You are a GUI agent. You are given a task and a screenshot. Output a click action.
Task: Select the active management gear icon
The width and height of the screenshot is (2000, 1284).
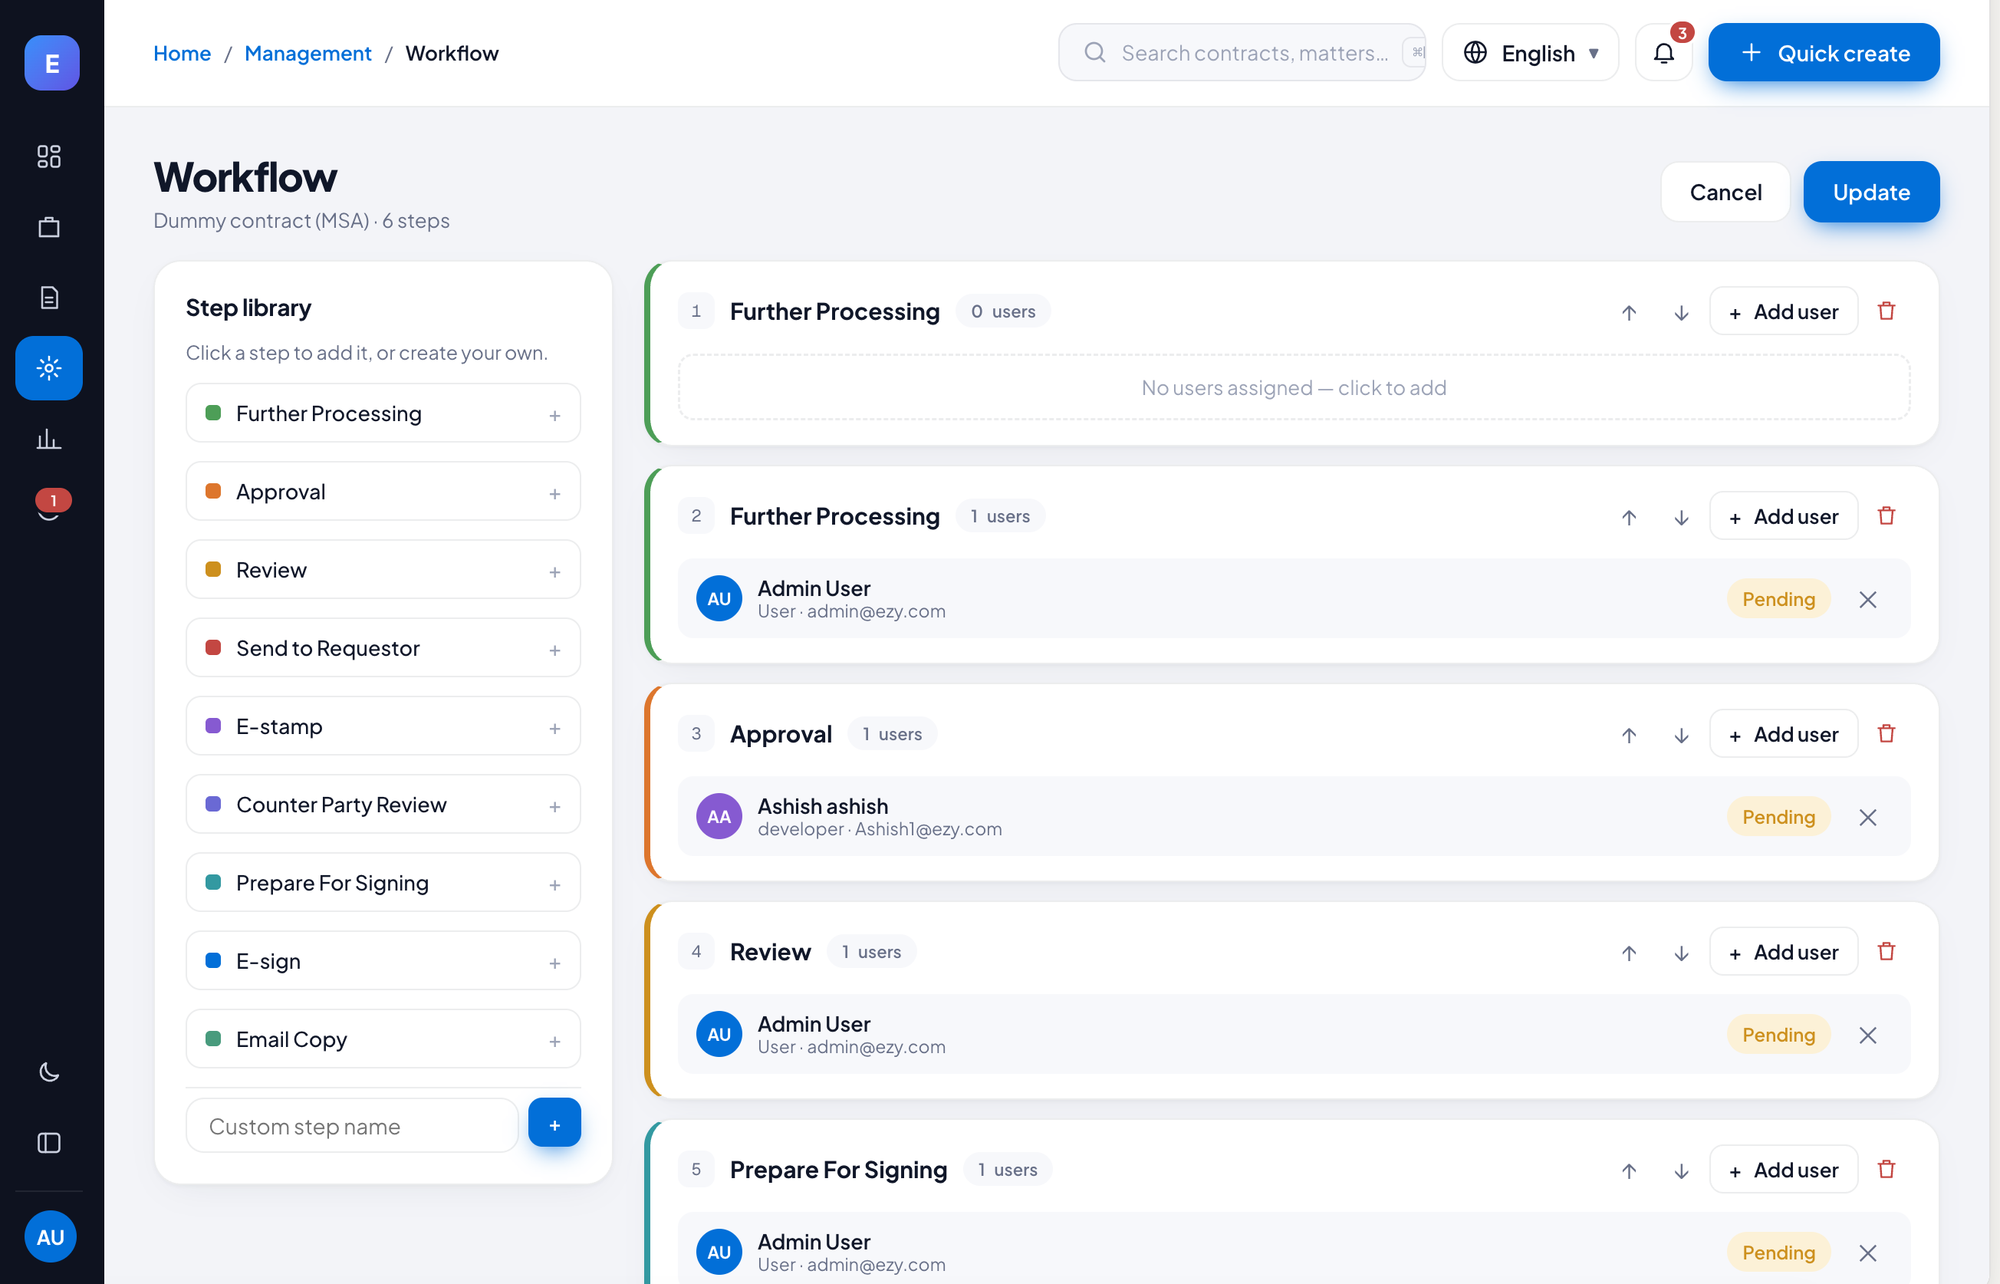coord(49,368)
